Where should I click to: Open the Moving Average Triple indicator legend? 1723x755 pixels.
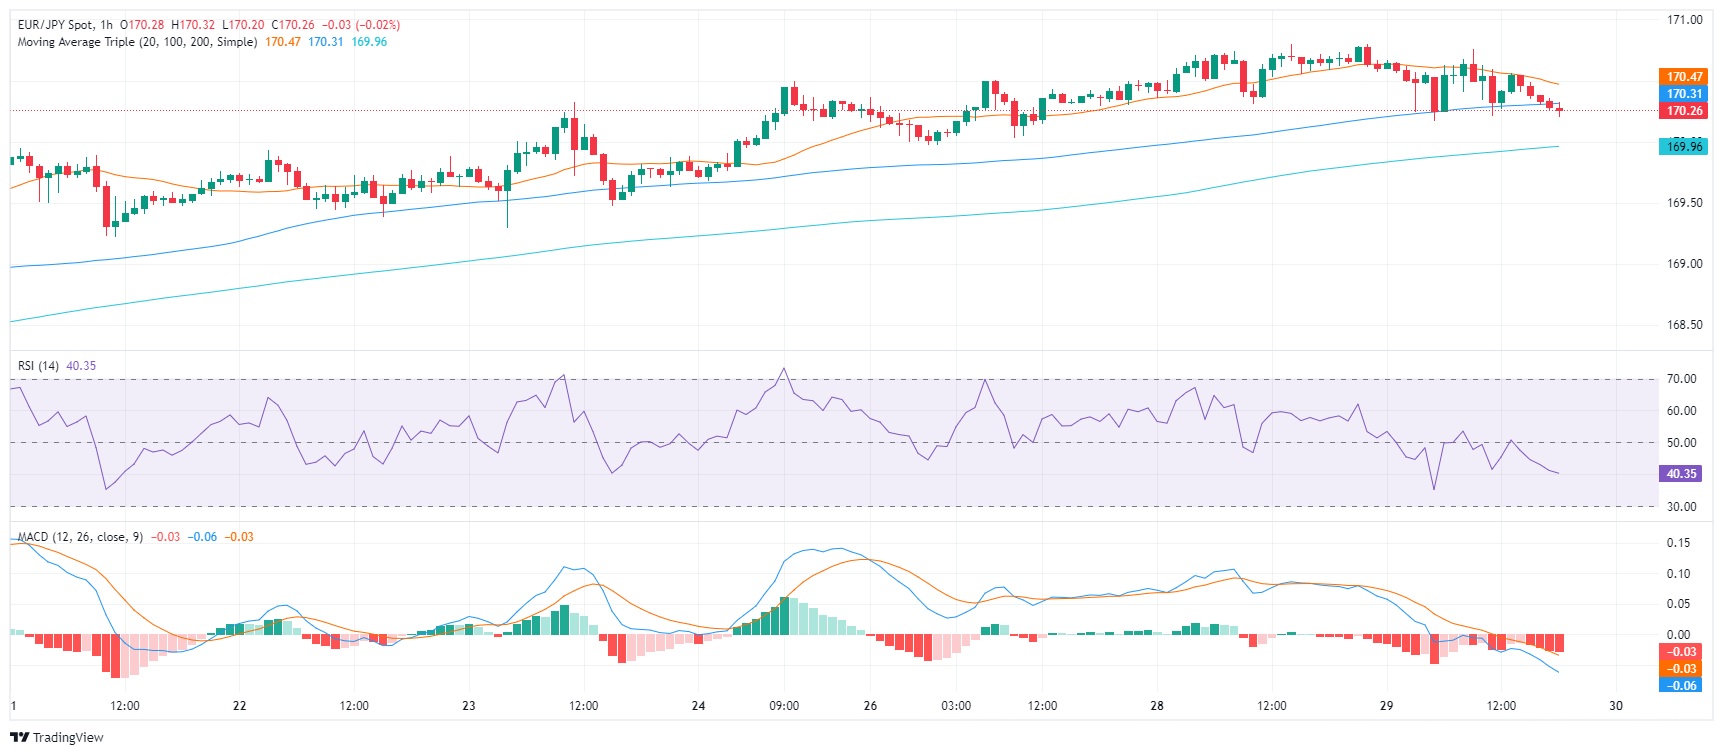[137, 42]
